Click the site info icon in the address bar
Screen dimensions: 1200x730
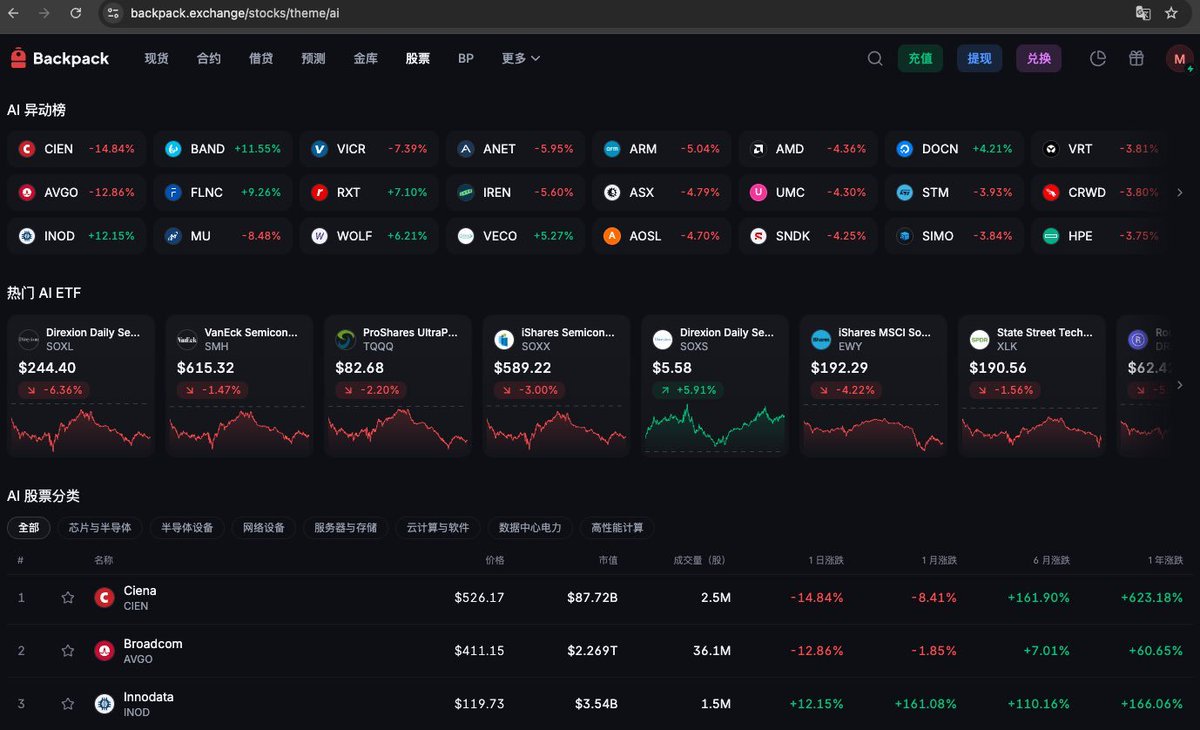pos(113,14)
